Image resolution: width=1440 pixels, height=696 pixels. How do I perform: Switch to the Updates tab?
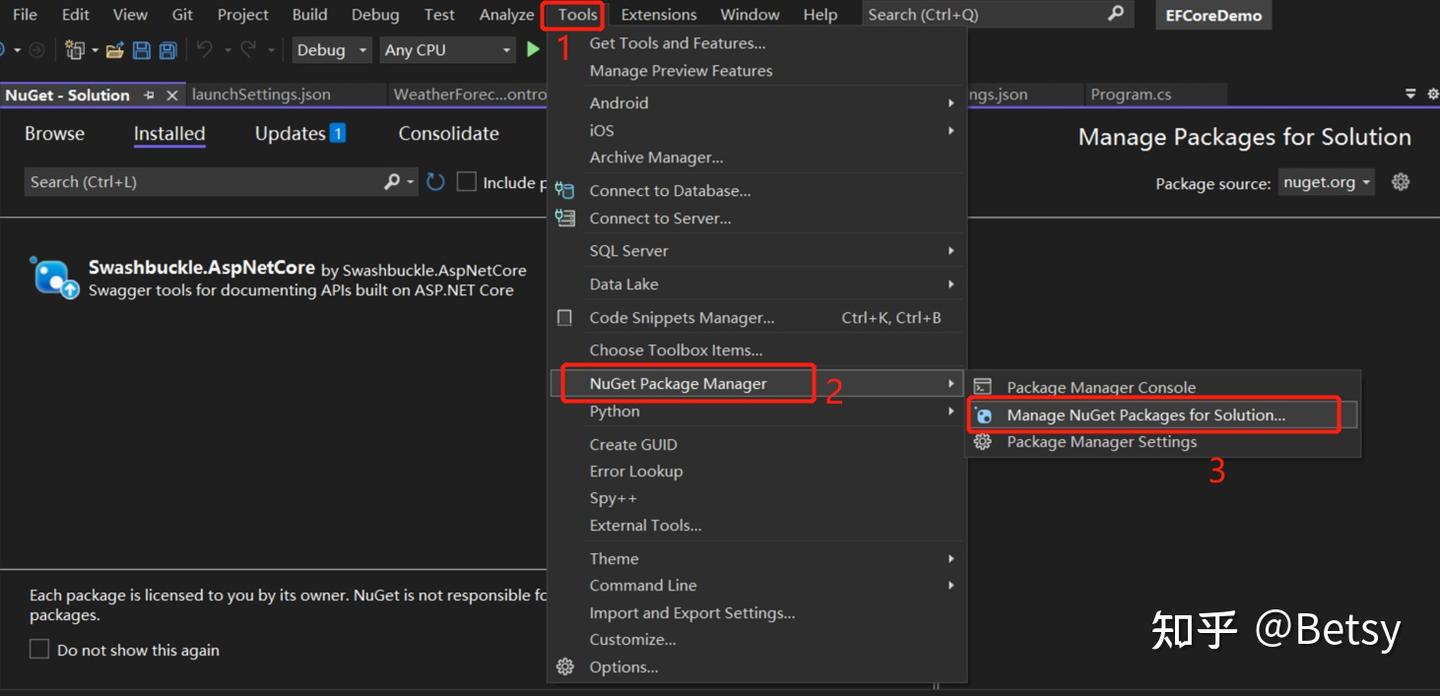point(298,134)
